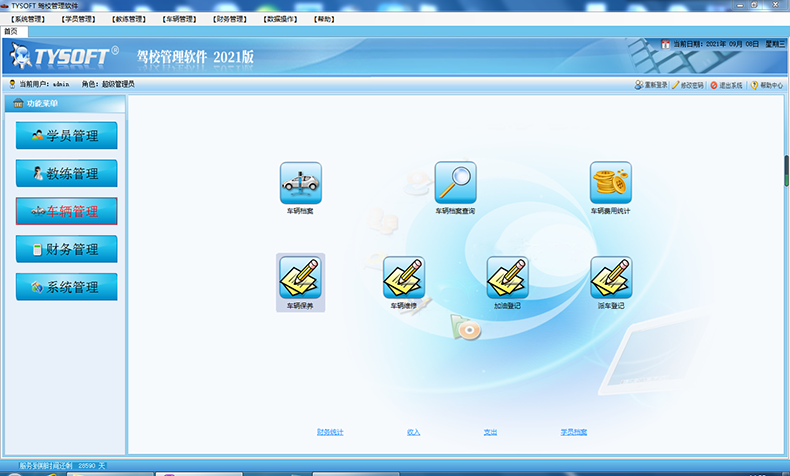Open the 加油登记 refuel registration icon
This screenshot has width=790, height=476.
tap(507, 277)
